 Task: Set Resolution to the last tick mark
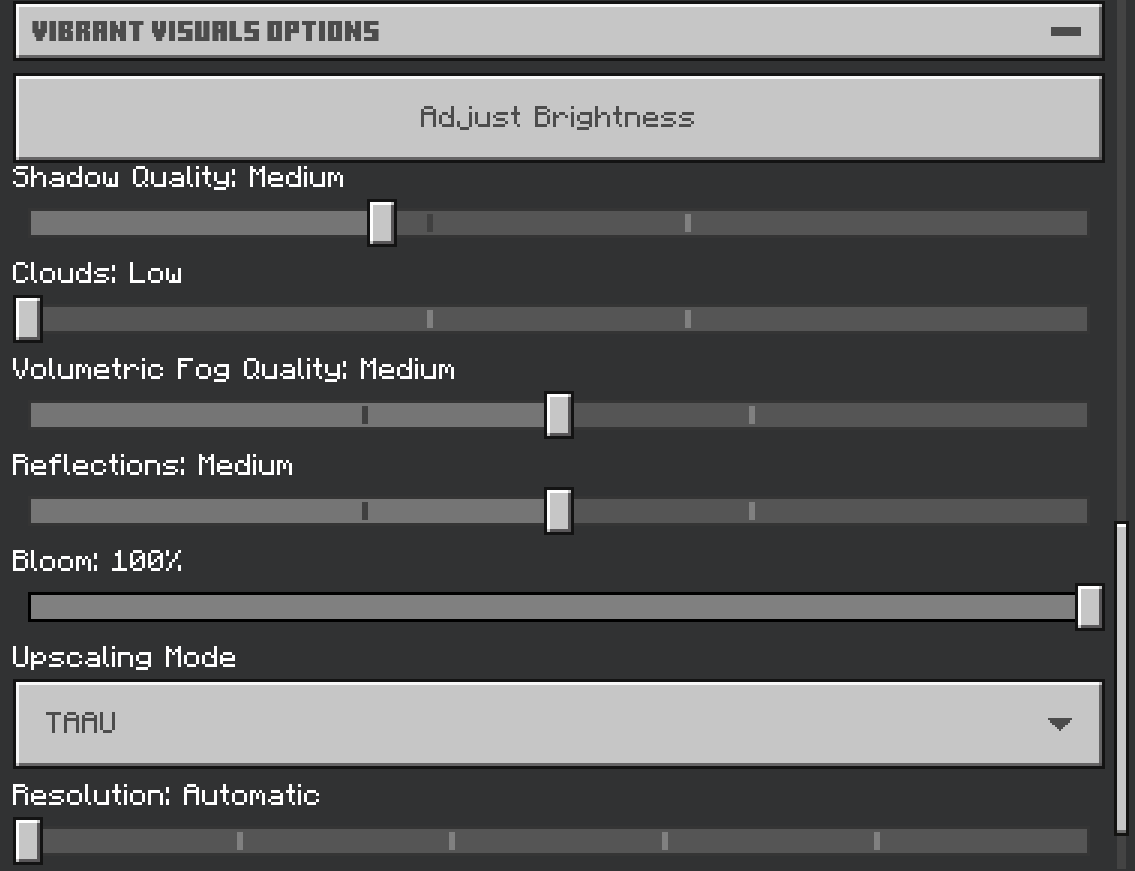click(877, 841)
